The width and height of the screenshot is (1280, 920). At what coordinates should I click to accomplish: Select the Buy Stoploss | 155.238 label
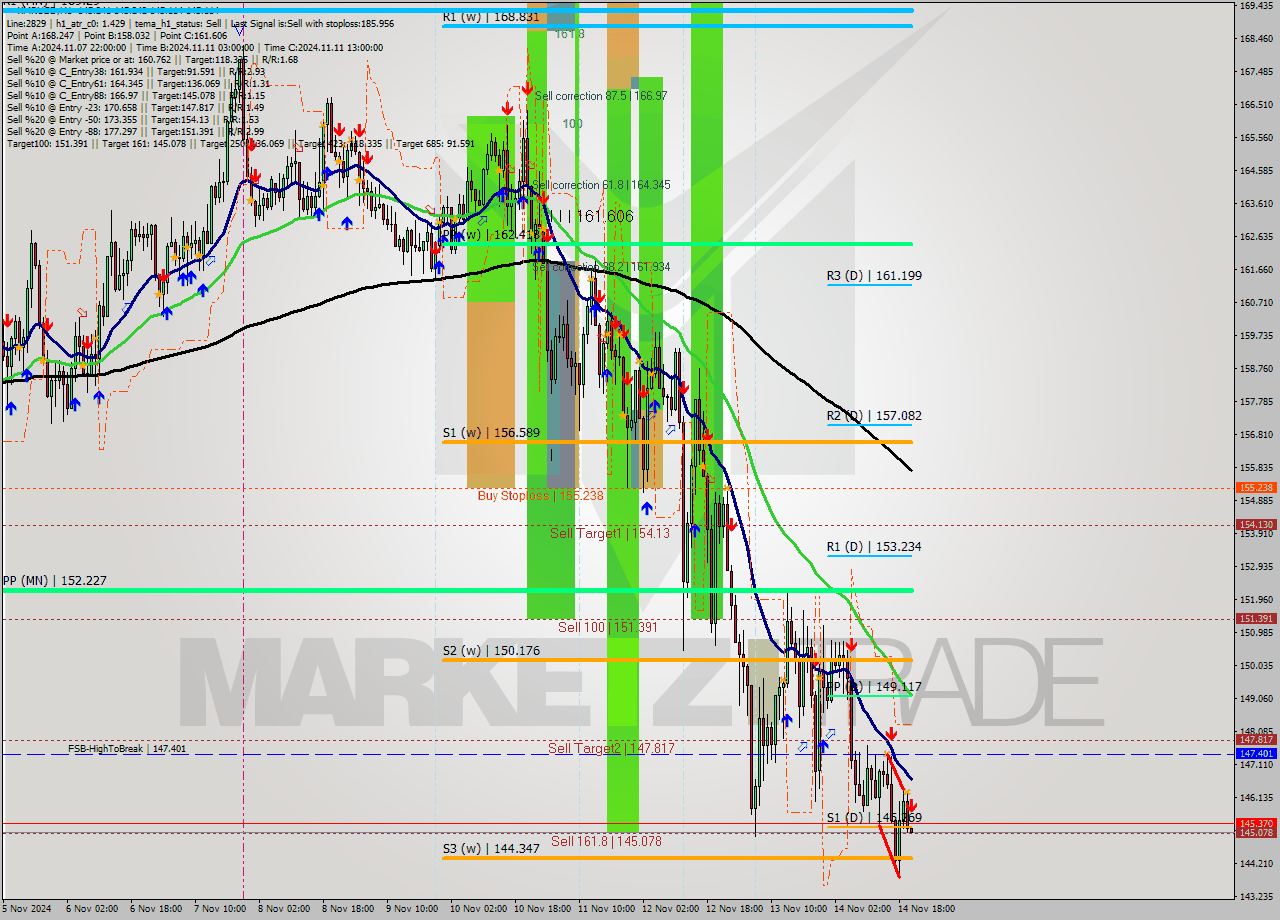coord(540,495)
